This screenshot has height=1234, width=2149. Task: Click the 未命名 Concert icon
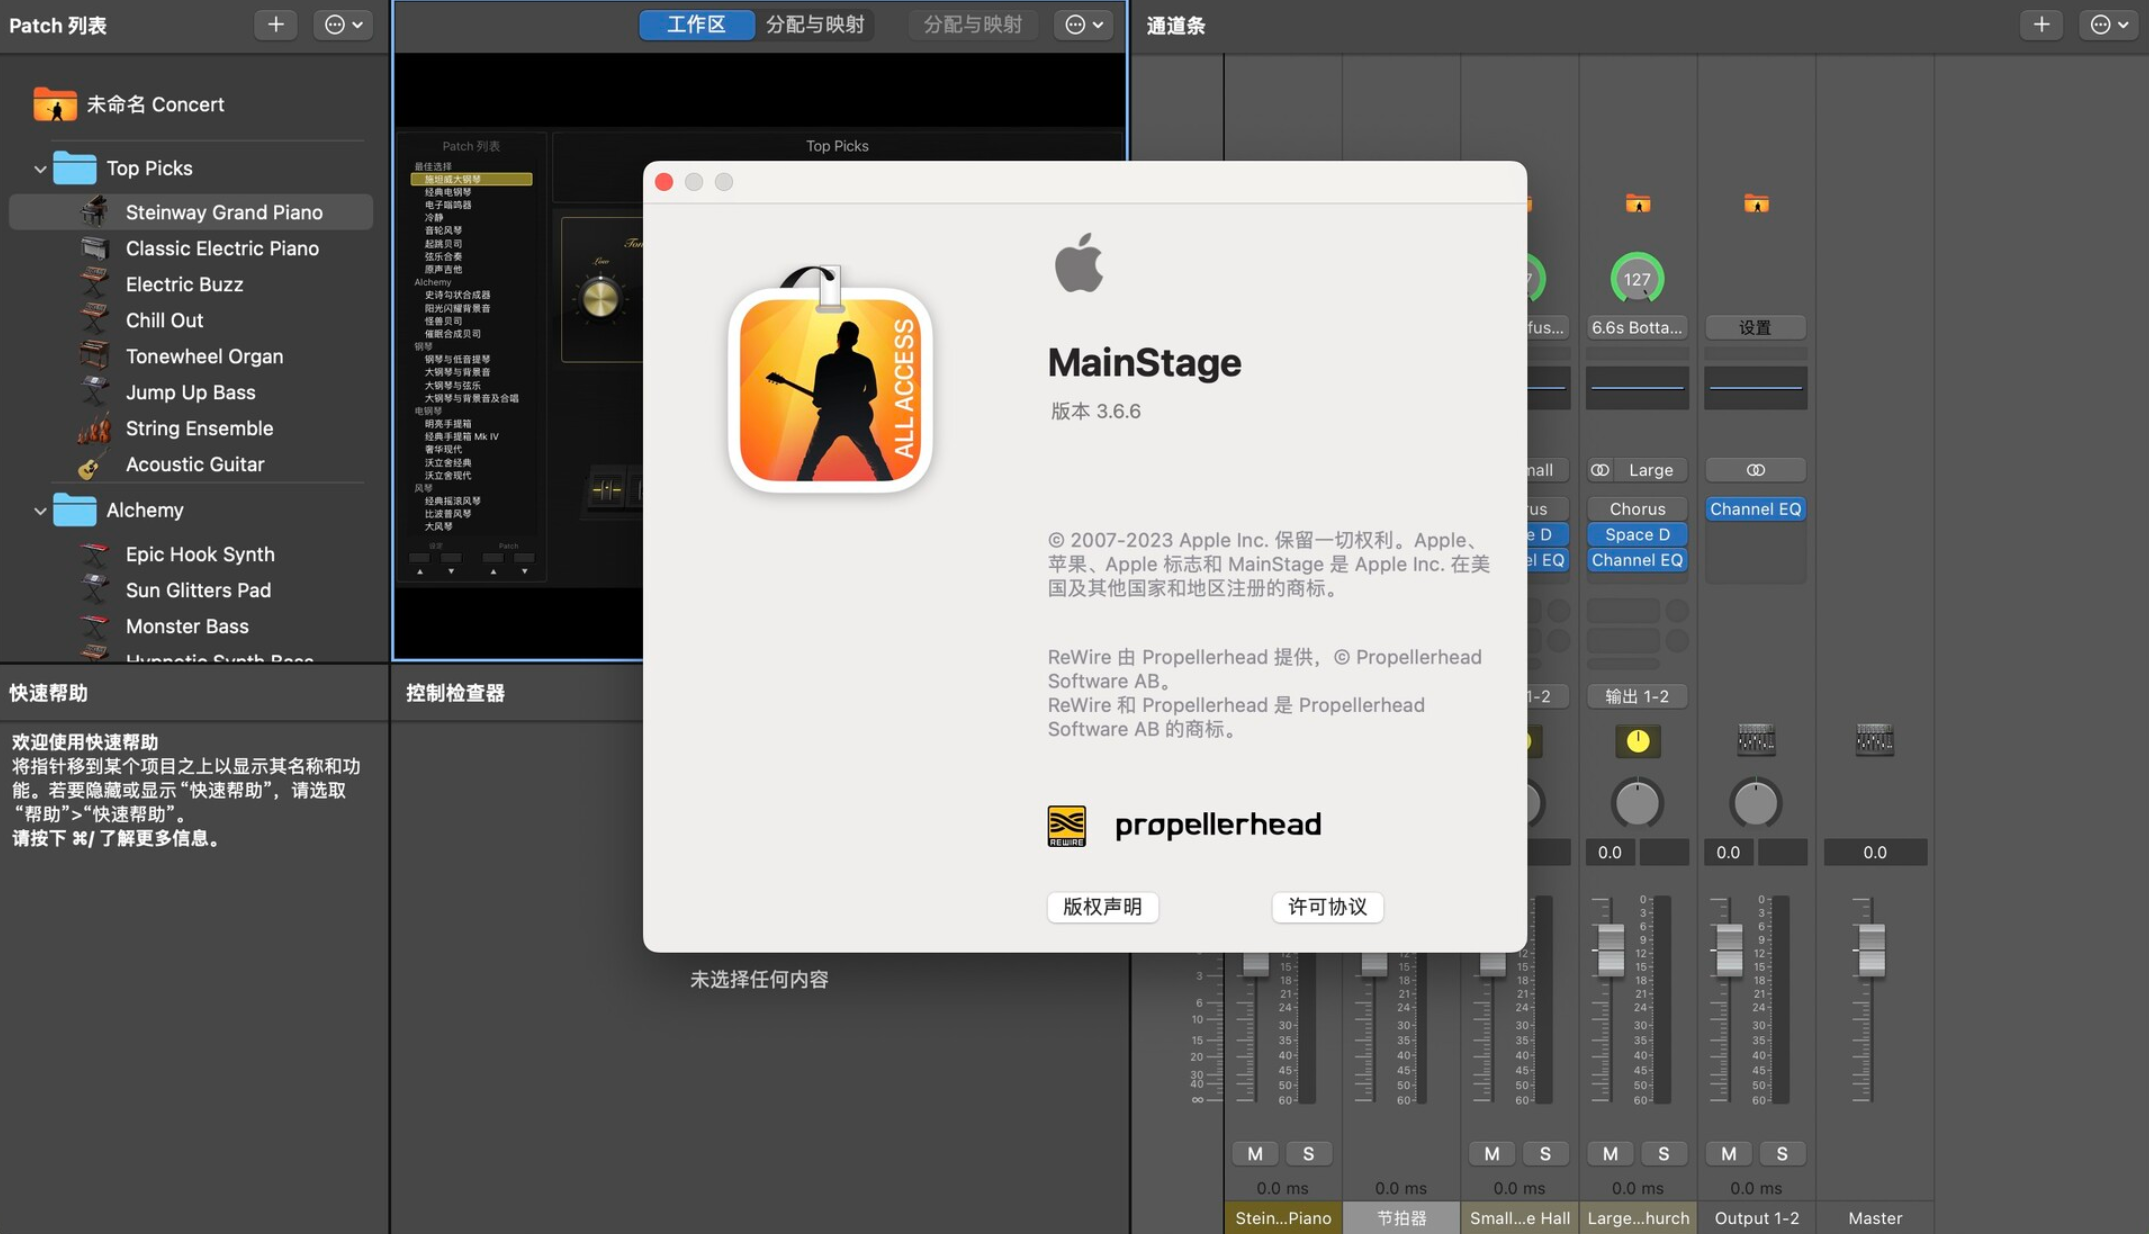pyautogui.click(x=54, y=104)
